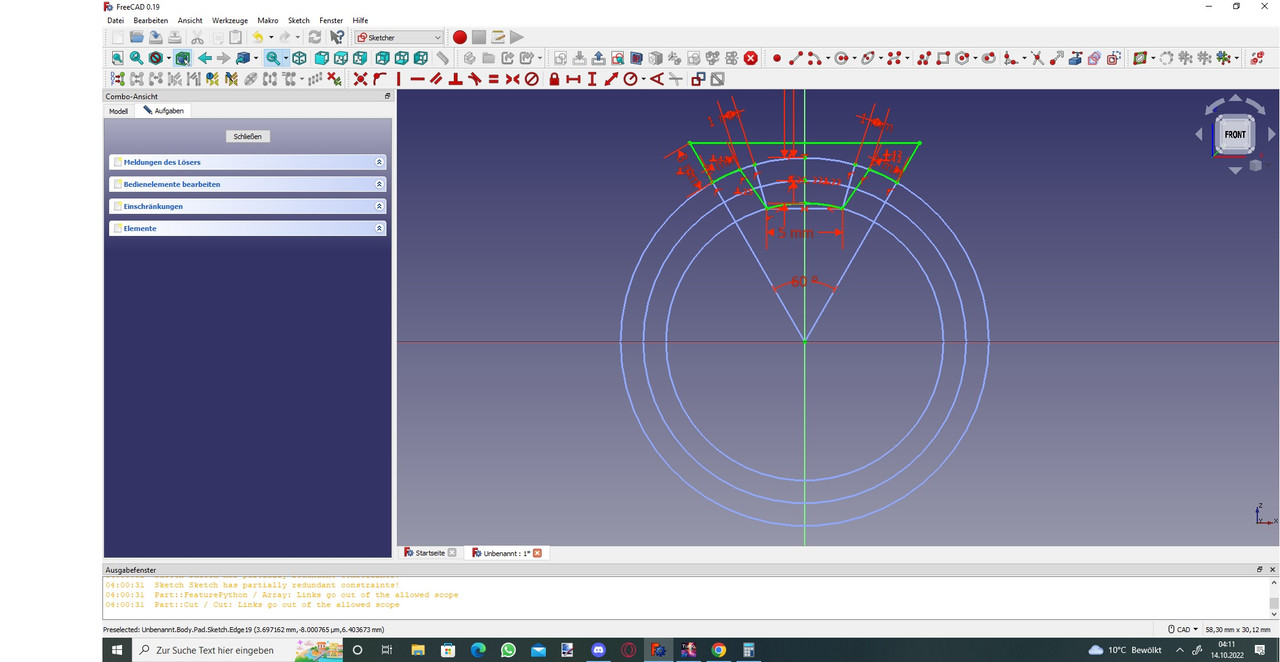
Task: Apply perpendicular constraint
Action: (455, 78)
